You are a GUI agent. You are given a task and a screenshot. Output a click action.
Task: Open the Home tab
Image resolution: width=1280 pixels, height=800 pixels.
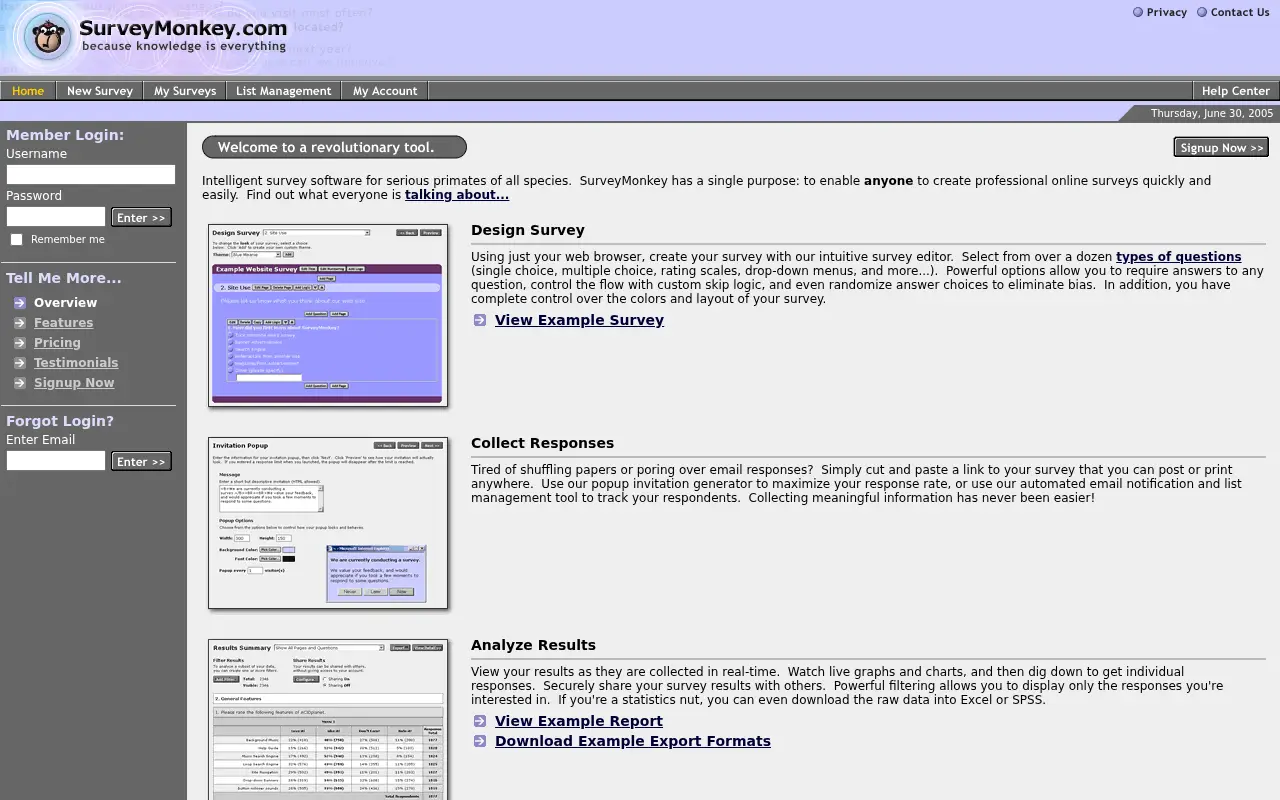(28, 91)
